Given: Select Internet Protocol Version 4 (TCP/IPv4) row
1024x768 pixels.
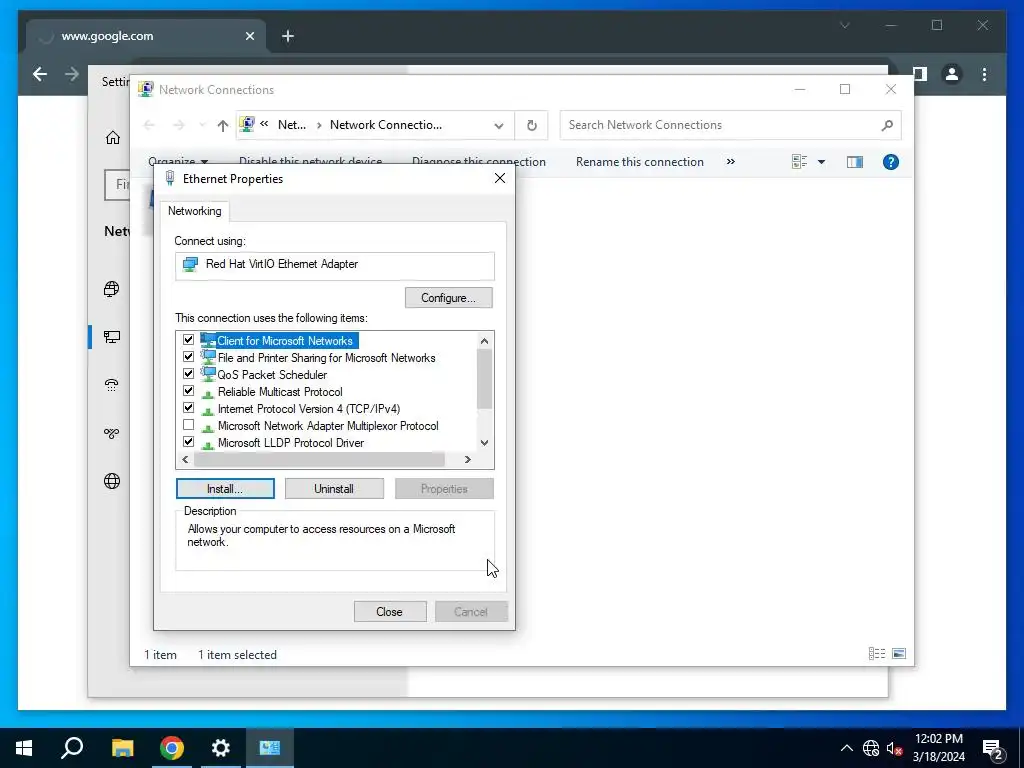Looking at the screenshot, I should pyautogui.click(x=309, y=409).
